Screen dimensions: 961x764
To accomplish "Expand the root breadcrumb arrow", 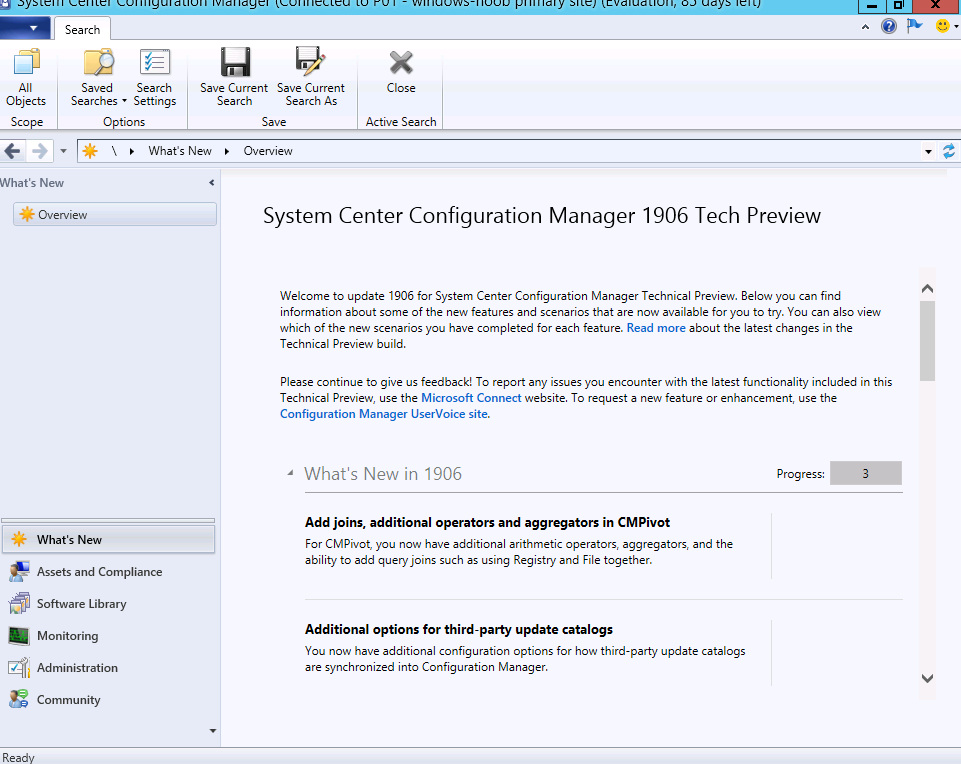I will tap(131, 151).
